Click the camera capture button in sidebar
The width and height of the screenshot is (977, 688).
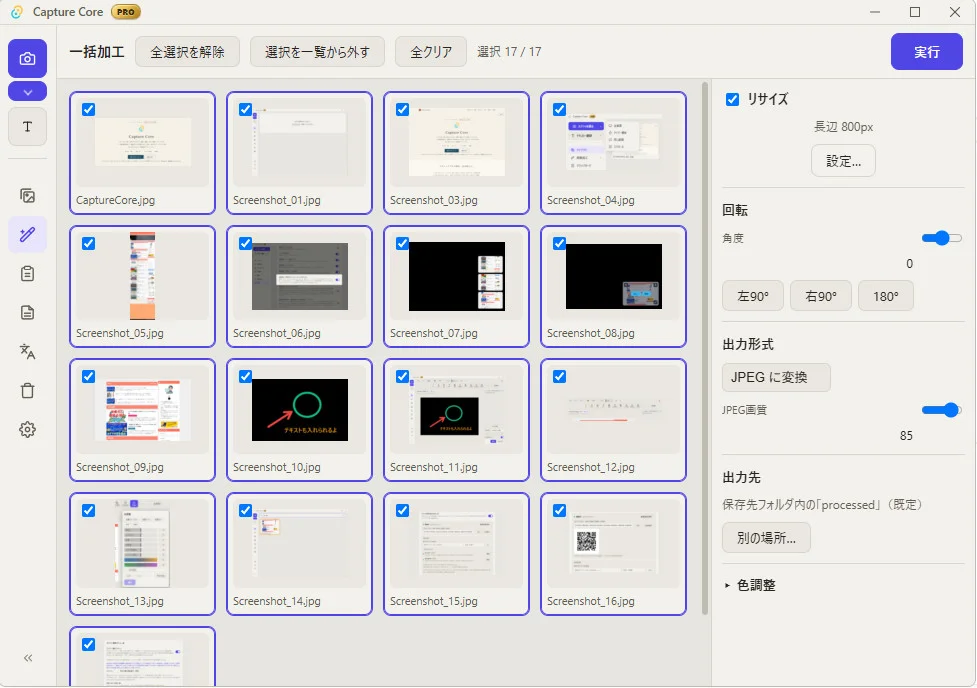(27, 59)
